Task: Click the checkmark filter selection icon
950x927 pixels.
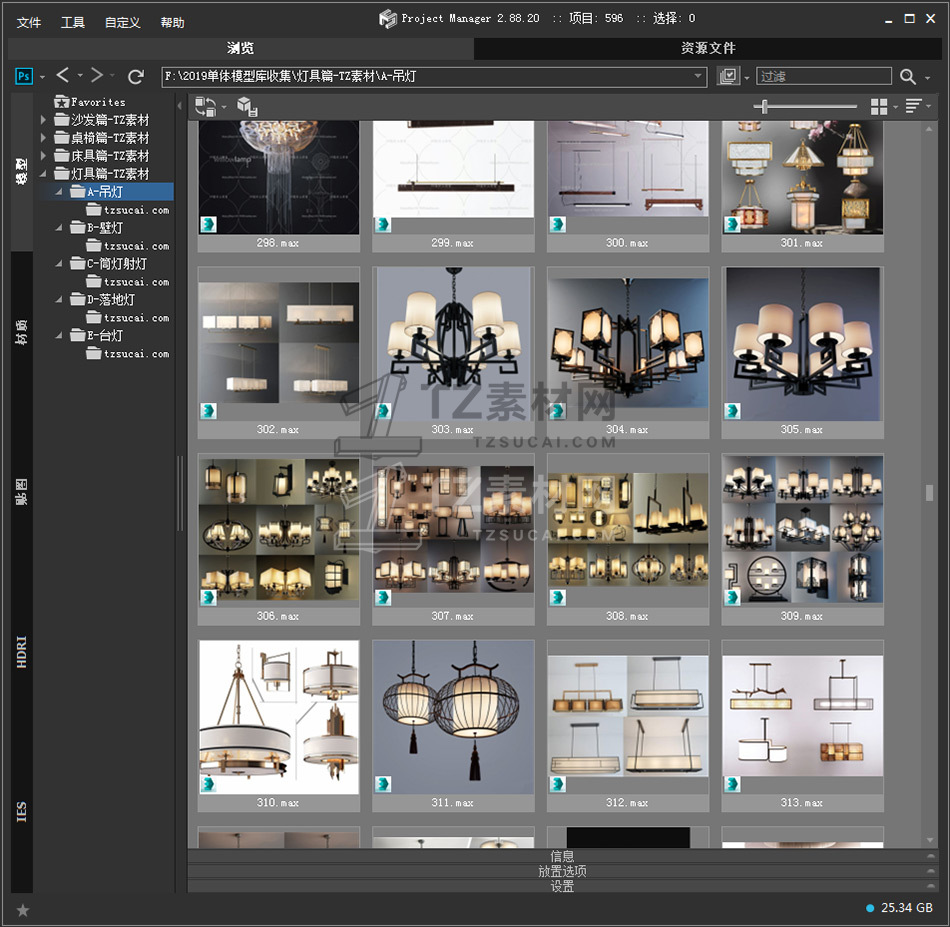Action: [x=728, y=77]
